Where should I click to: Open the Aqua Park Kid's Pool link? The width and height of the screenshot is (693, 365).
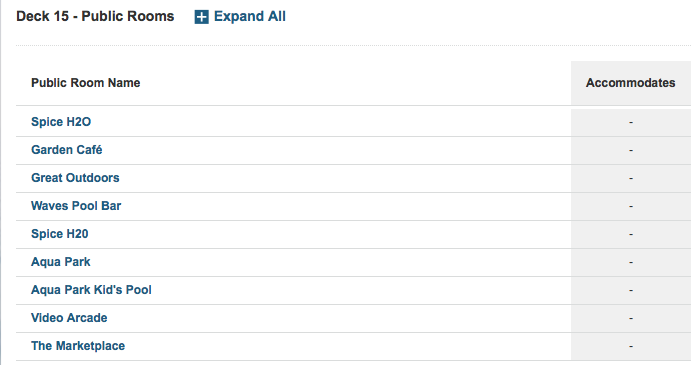coord(91,290)
